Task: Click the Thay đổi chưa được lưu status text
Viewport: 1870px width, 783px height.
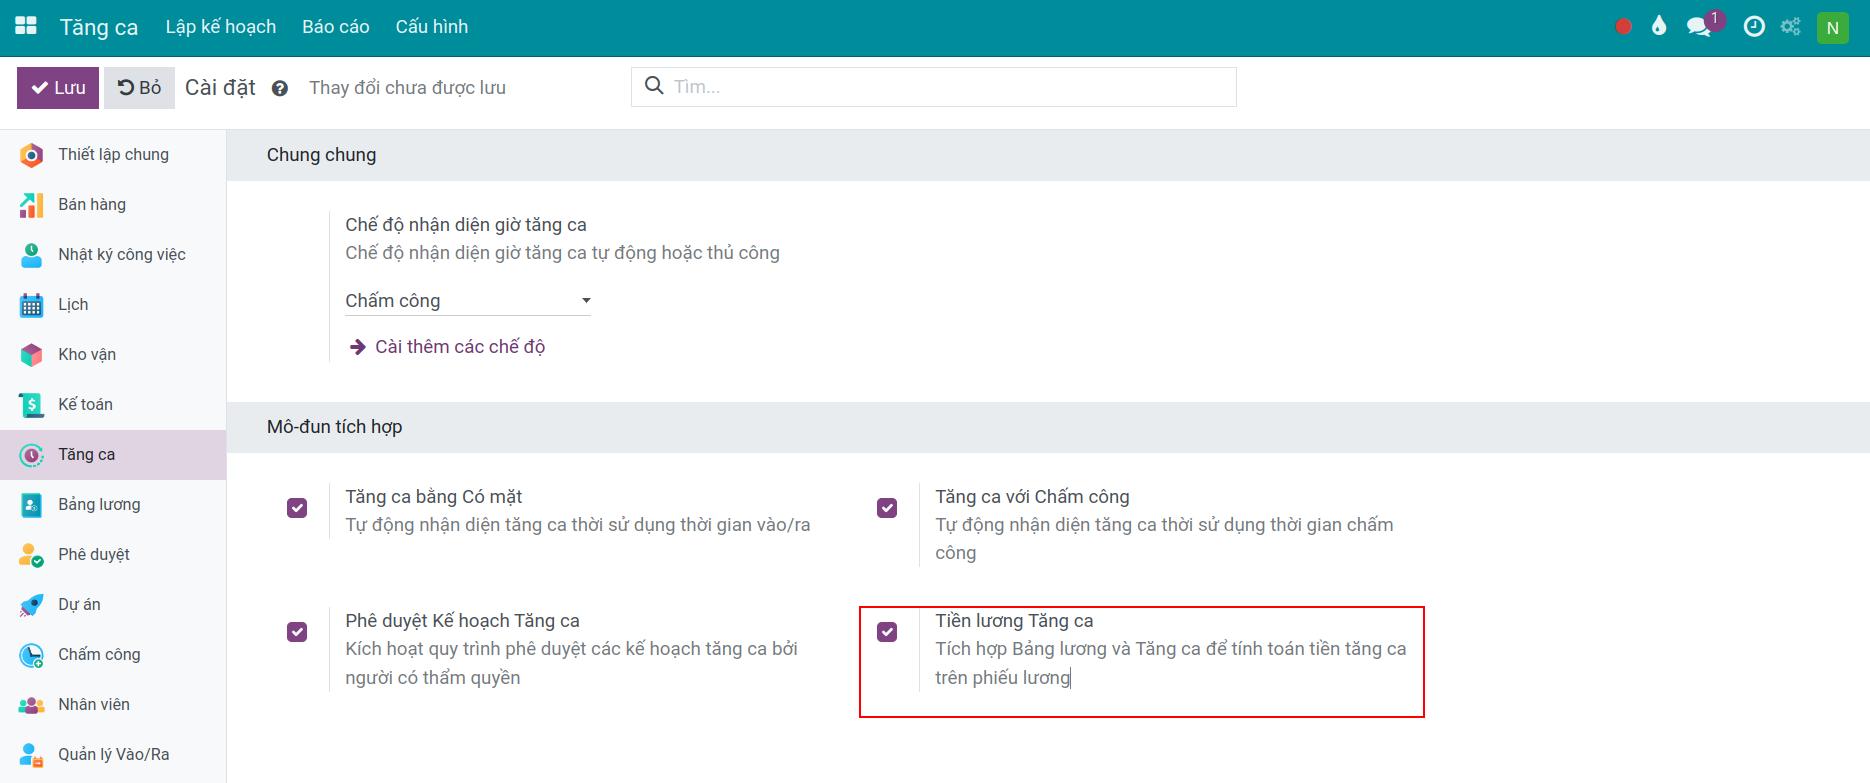Action: click(407, 88)
